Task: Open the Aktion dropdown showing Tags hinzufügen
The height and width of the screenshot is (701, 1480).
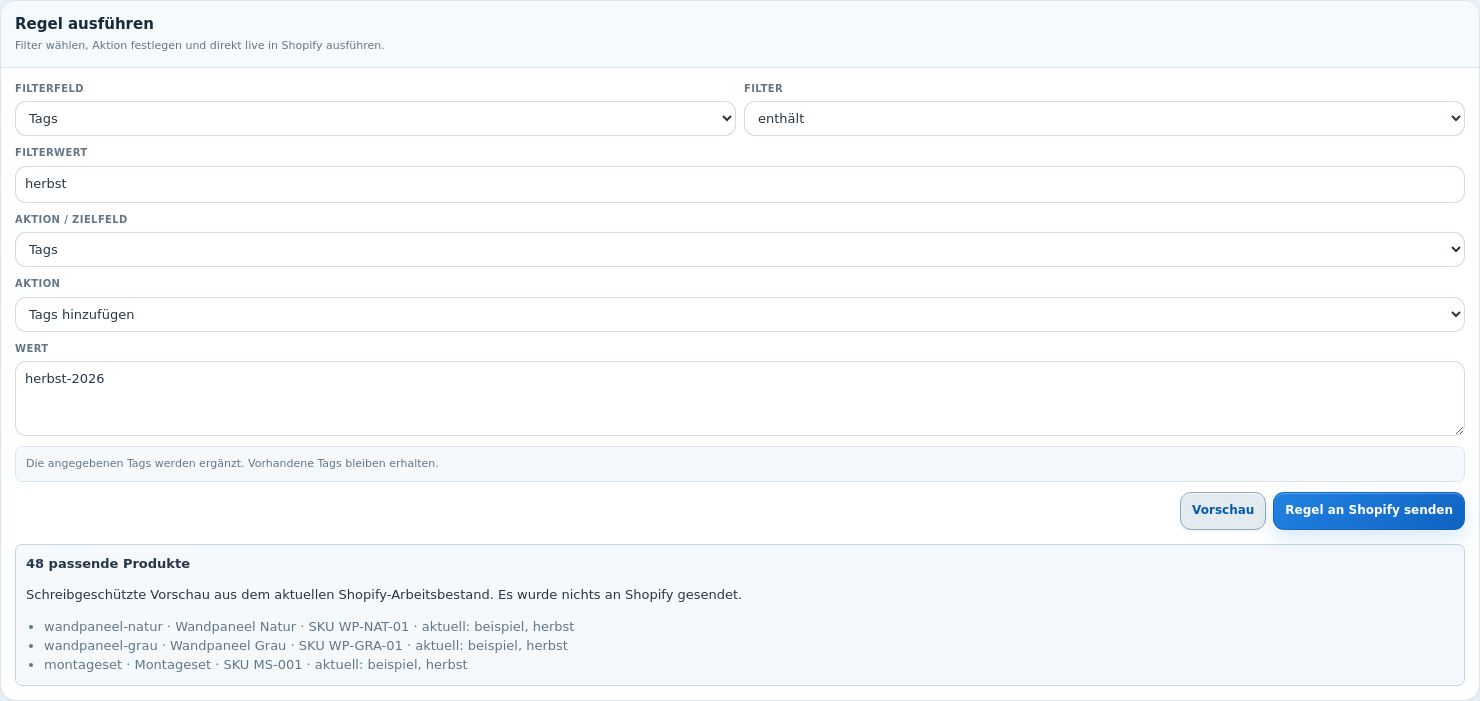Action: [x=740, y=314]
